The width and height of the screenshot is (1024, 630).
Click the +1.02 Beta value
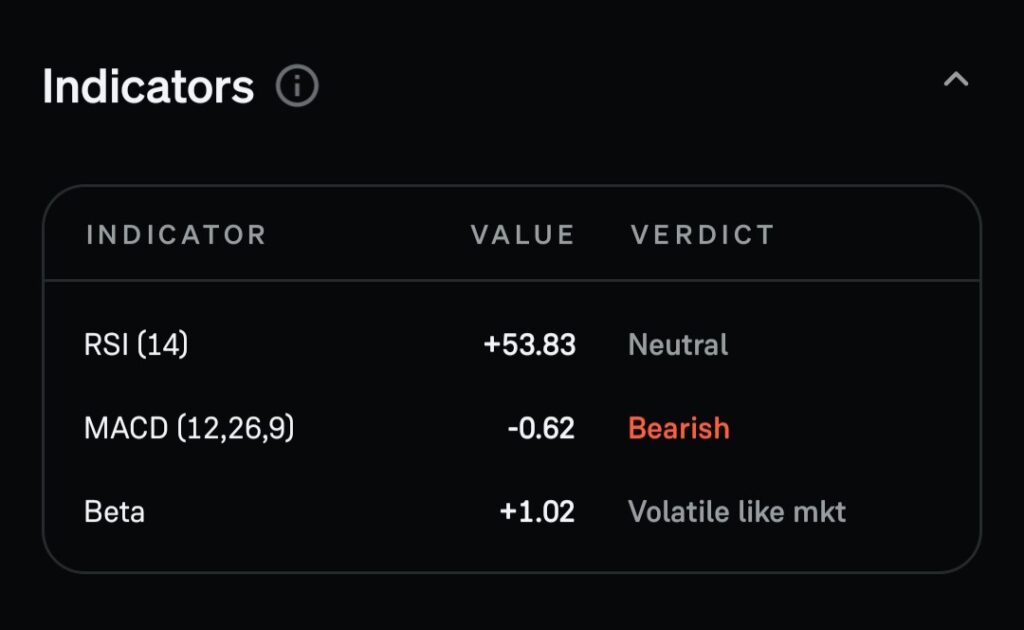(537, 512)
